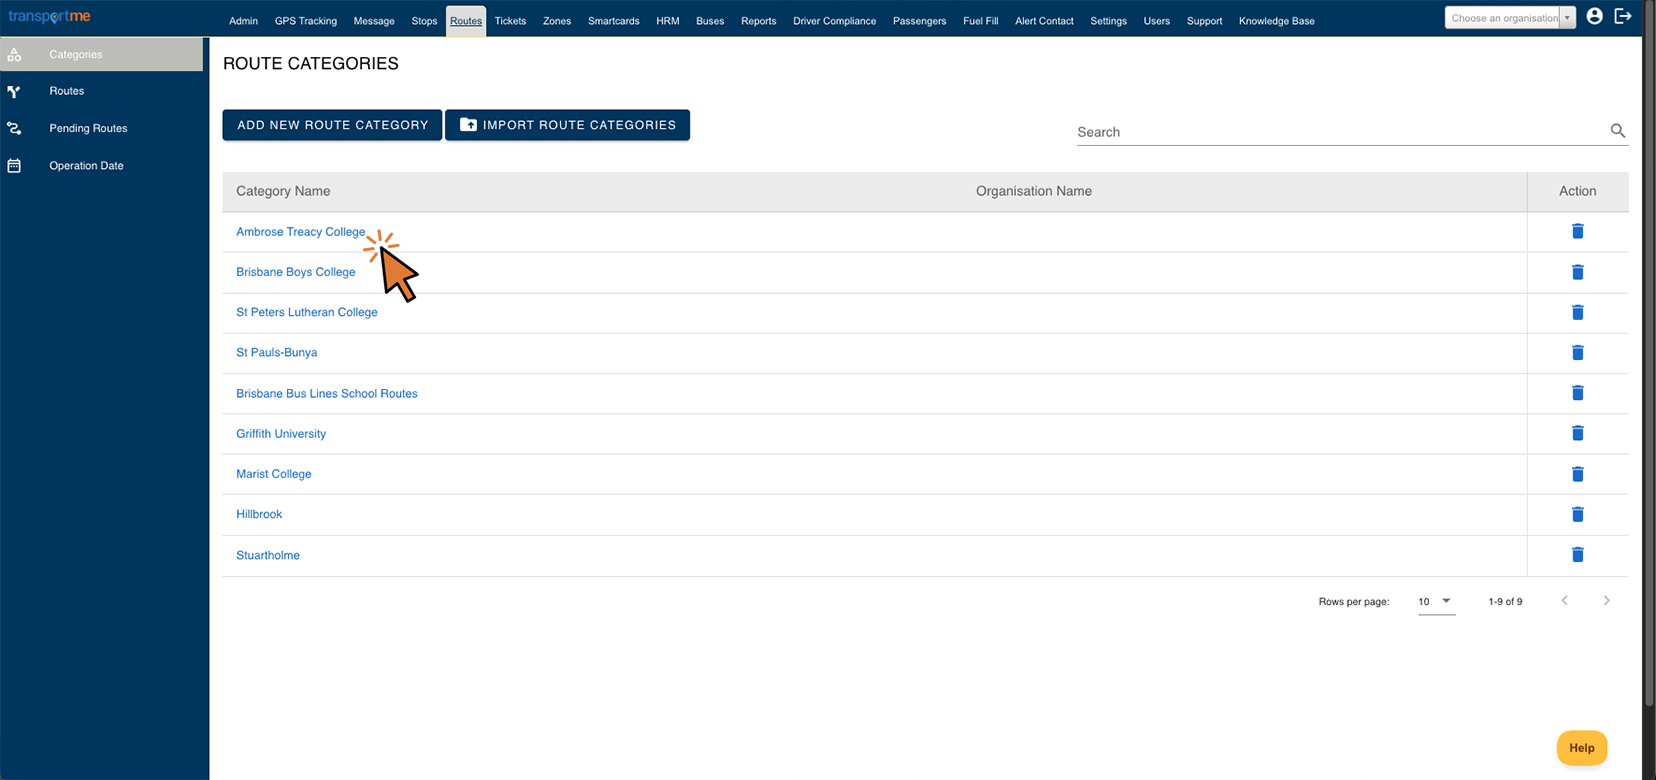
Task: Click the transportme logo
Action: [x=49, y=16]
